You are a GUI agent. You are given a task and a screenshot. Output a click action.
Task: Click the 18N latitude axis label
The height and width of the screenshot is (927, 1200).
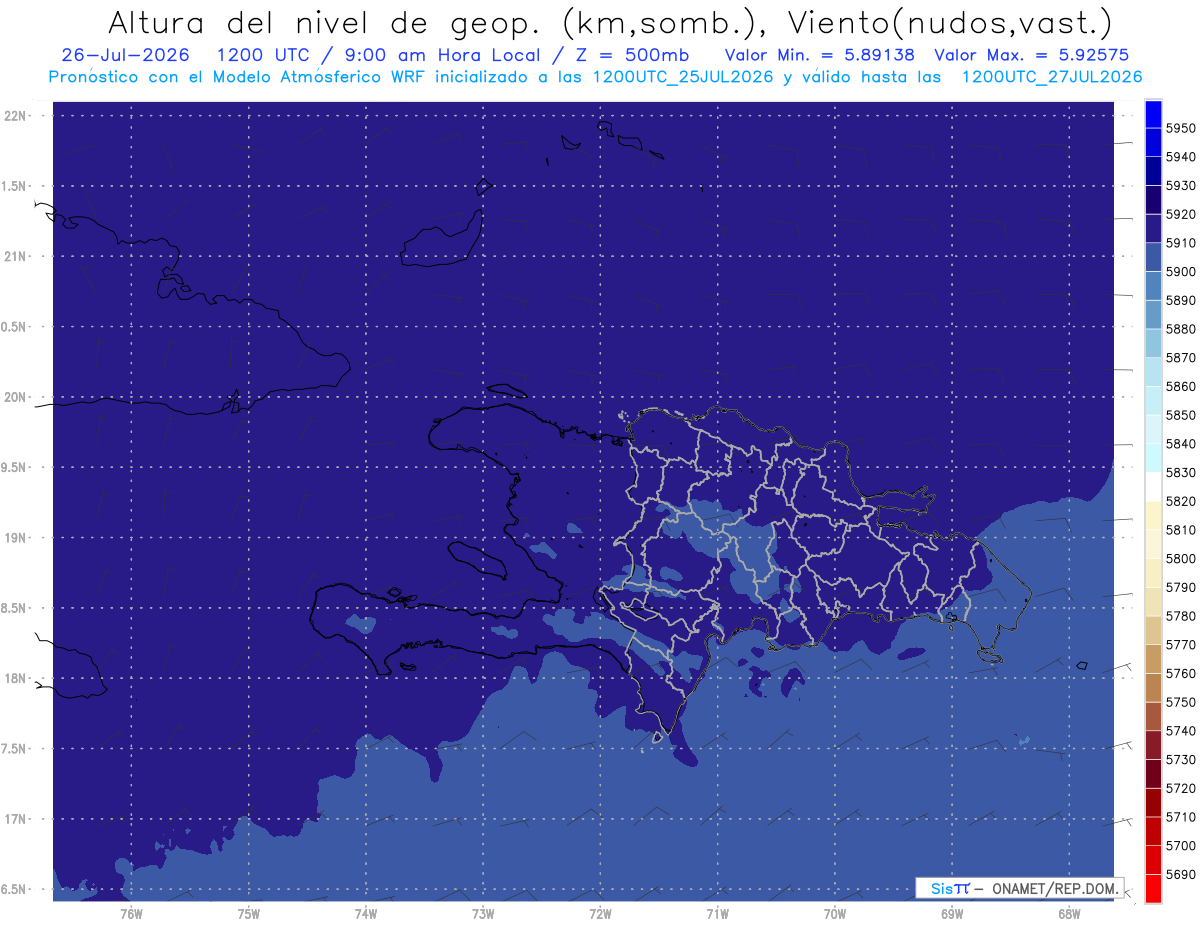coord(15,678)
